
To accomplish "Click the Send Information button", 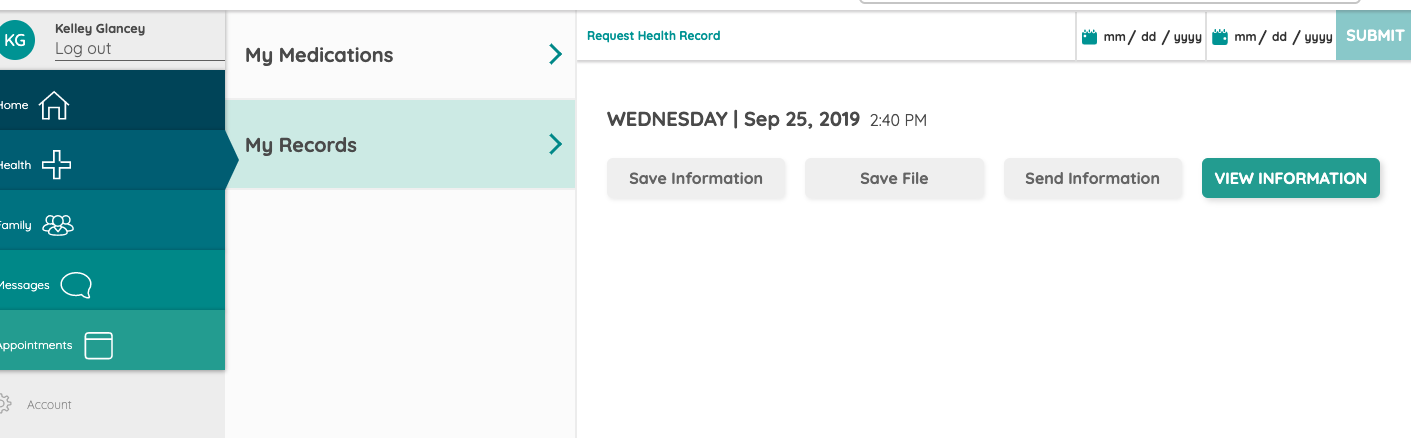I will coord(1092,178).
